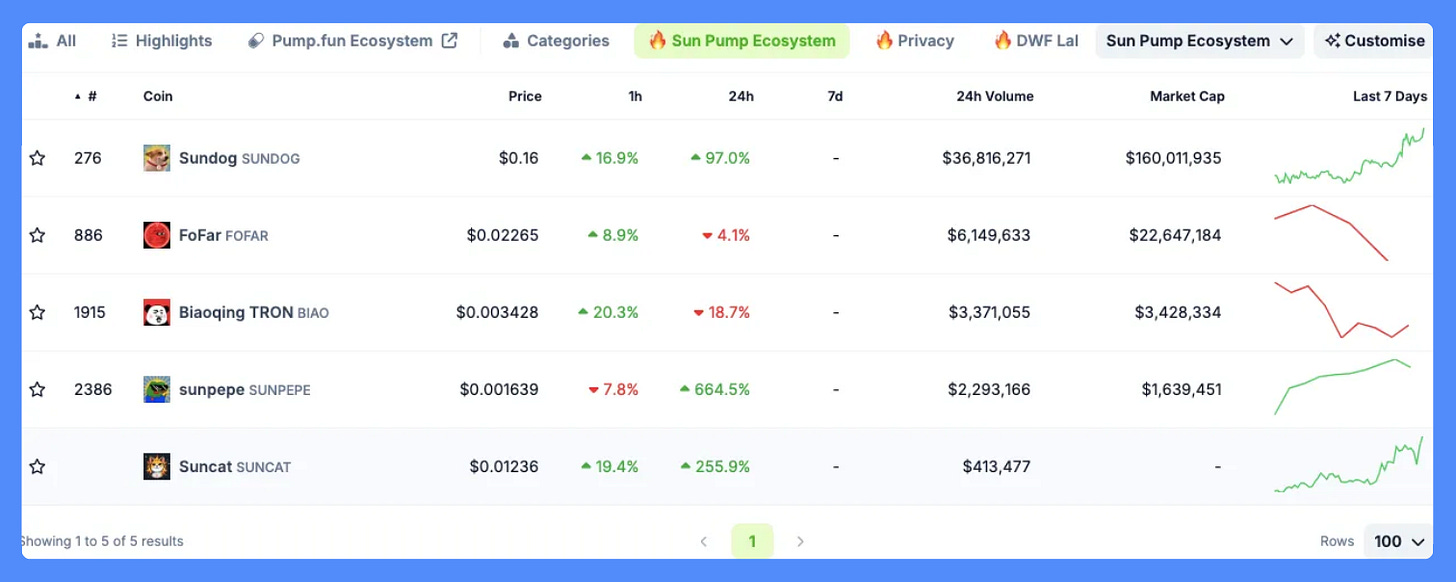
Task: Click the Showing 1 to 5 results text
Action: point(103,541)
